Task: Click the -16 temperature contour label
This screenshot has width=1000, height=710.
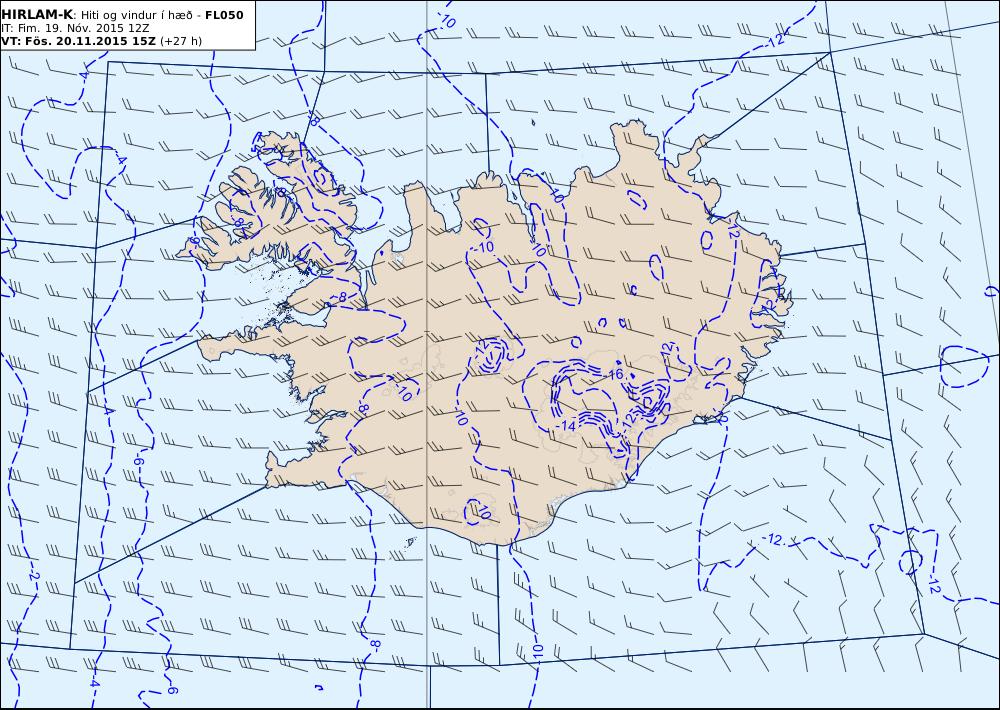Action: (614, 374)
